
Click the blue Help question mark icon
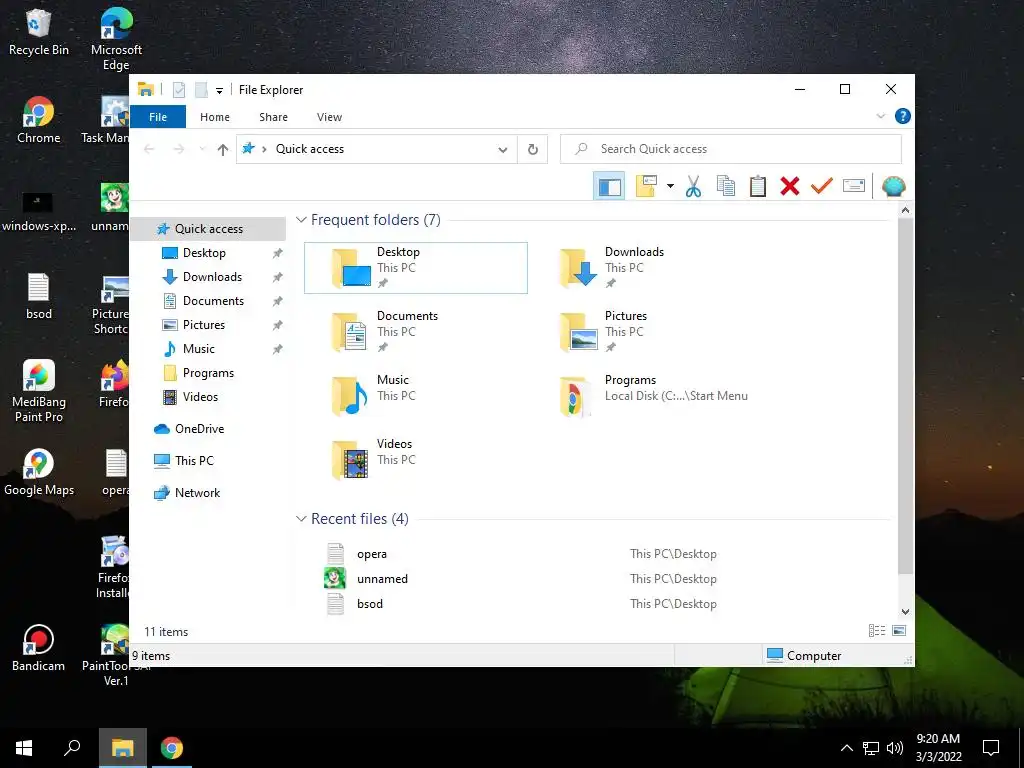pyautogui.click(x=903, y=116)
